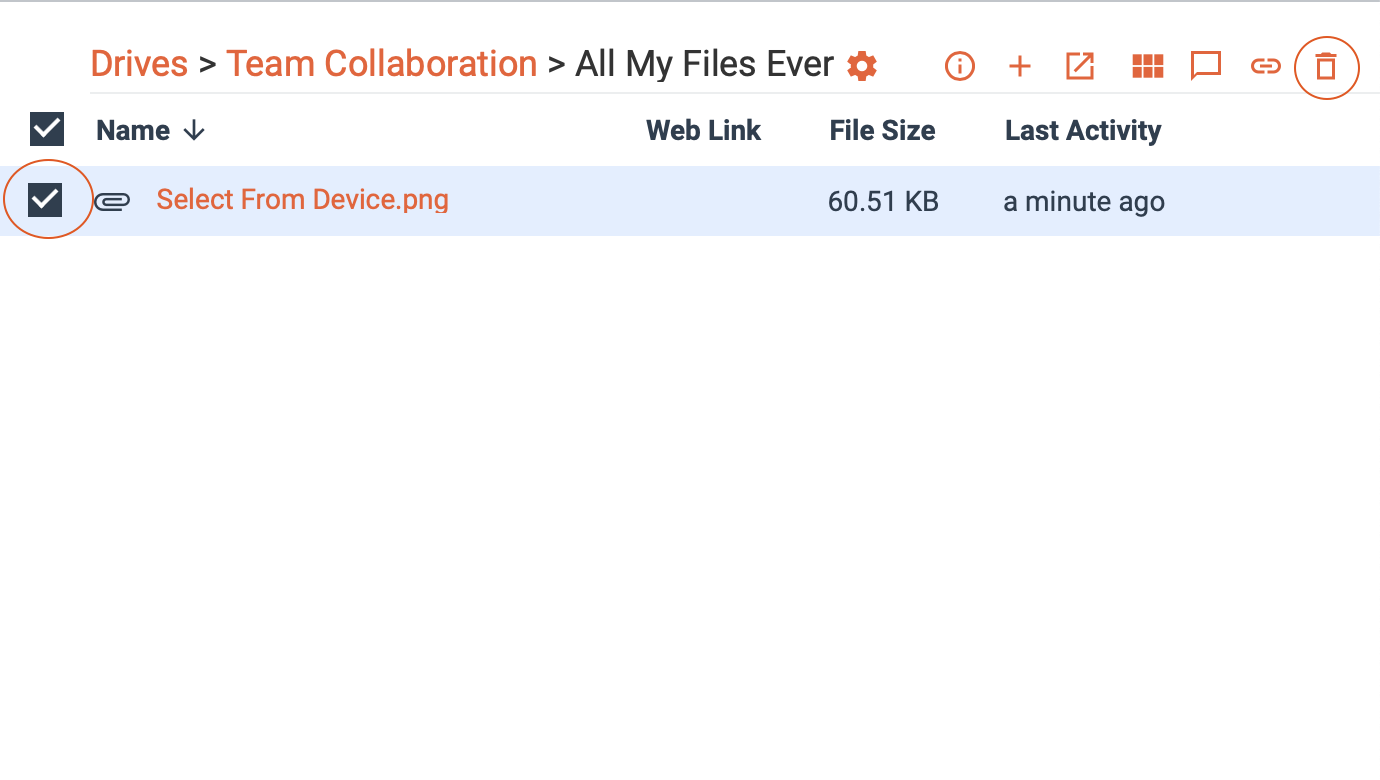The image size is (1380, 780).
Task: Open comments speech bubble icon
Action: tap(1206, 67)
